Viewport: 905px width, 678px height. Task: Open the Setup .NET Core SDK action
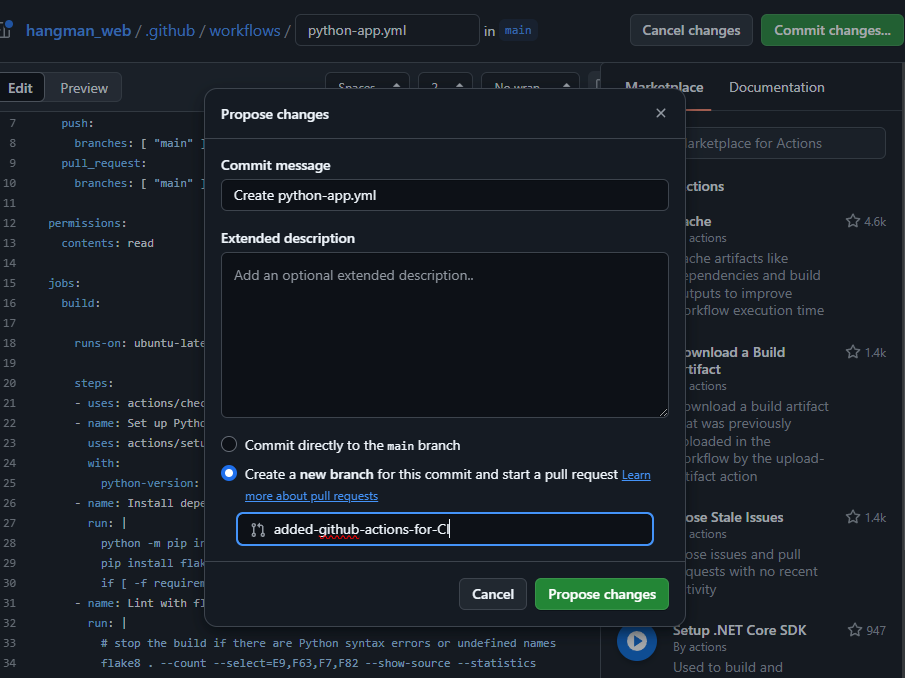point(739,630)
